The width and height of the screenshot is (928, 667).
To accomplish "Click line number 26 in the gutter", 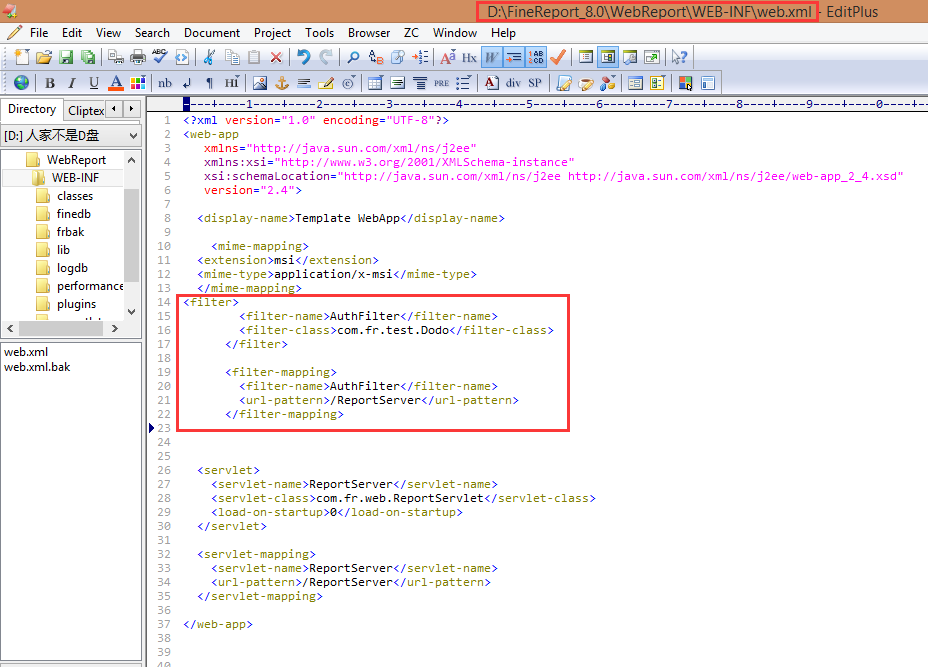I will click(x=164, y=470).
